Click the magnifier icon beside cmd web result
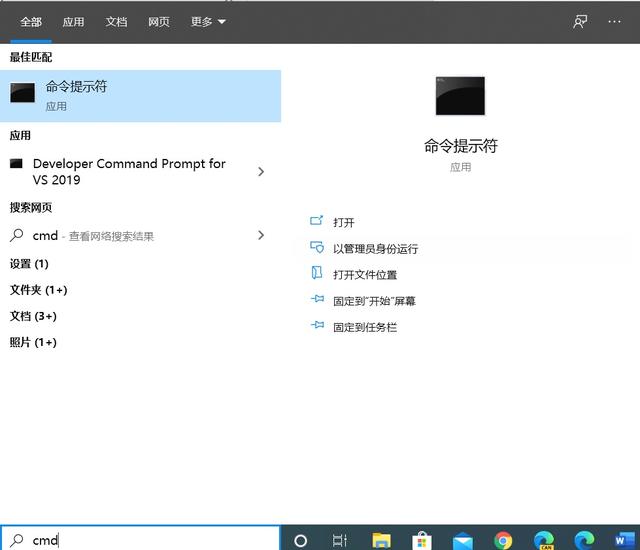This screenshot has height=550, width=640. pos(16,235)
